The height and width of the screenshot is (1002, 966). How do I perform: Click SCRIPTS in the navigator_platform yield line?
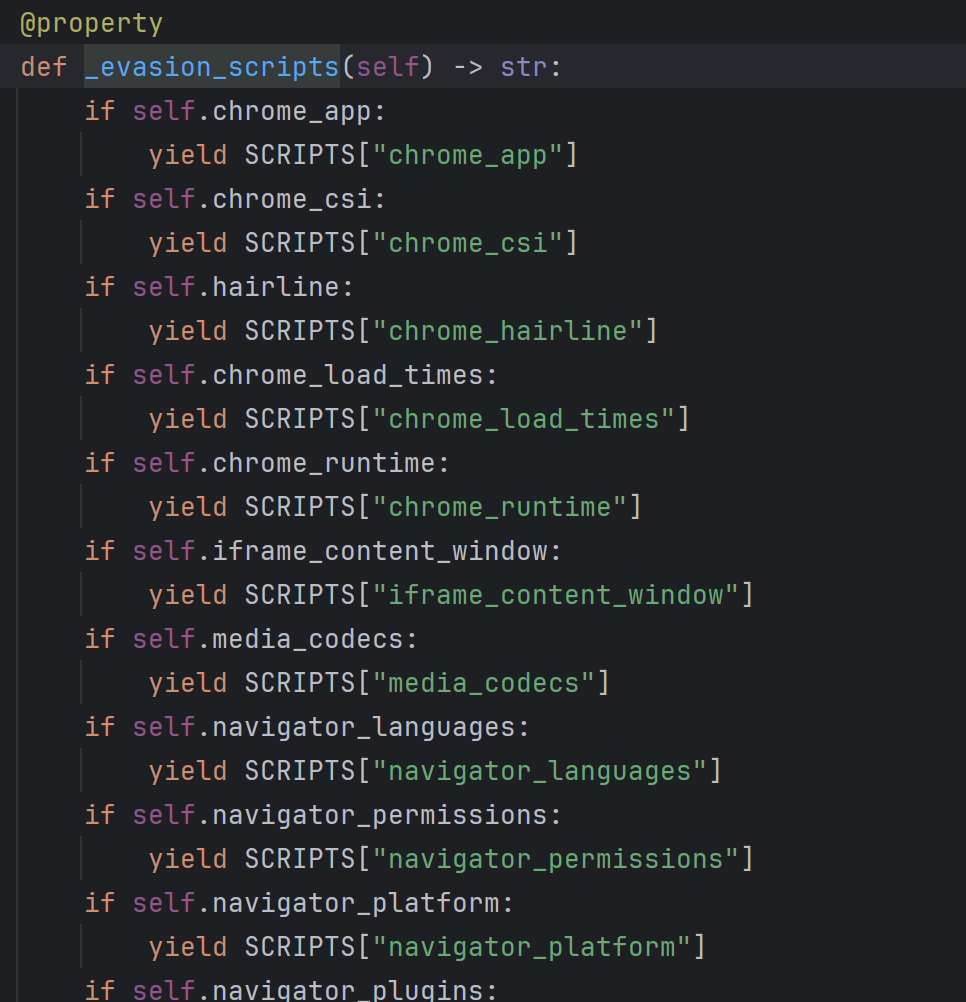click(x=300, y=947)
